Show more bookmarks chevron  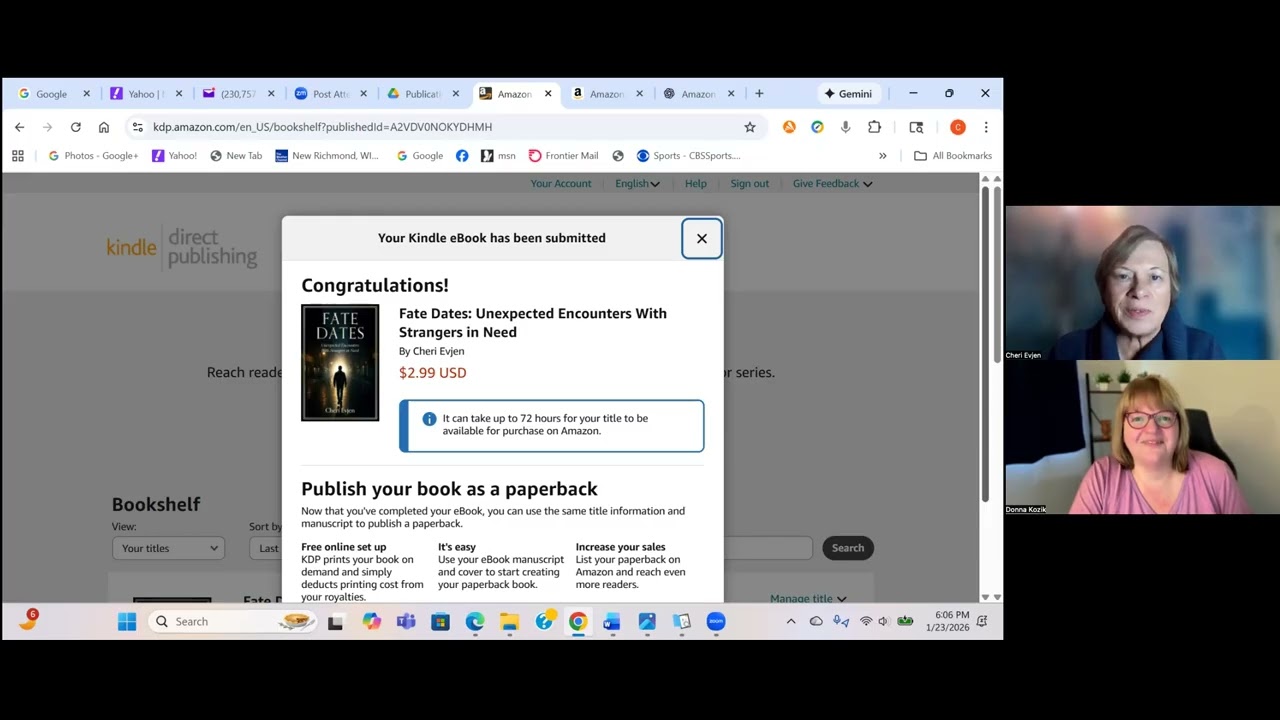click(882, 155)
